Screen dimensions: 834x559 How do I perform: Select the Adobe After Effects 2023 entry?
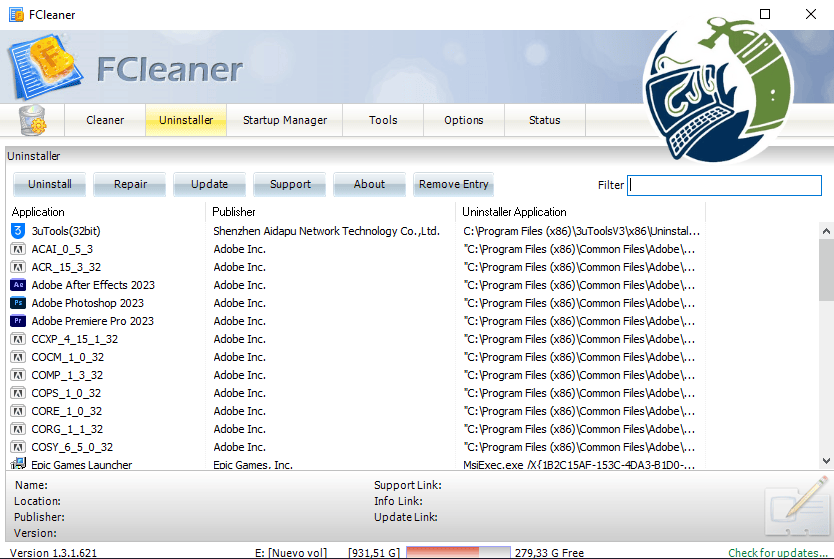pos(93,285)
